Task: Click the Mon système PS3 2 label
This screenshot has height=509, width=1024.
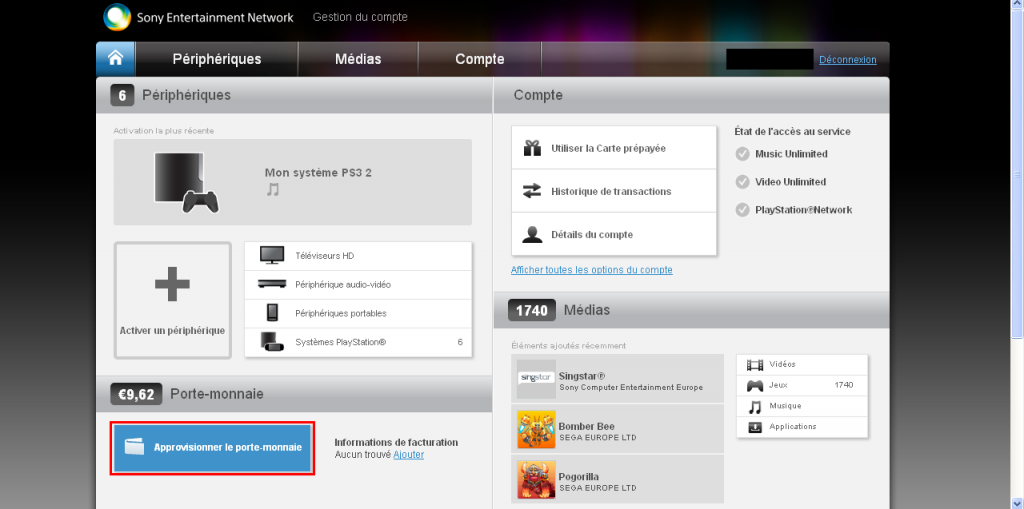Action: tap(318, 173)
